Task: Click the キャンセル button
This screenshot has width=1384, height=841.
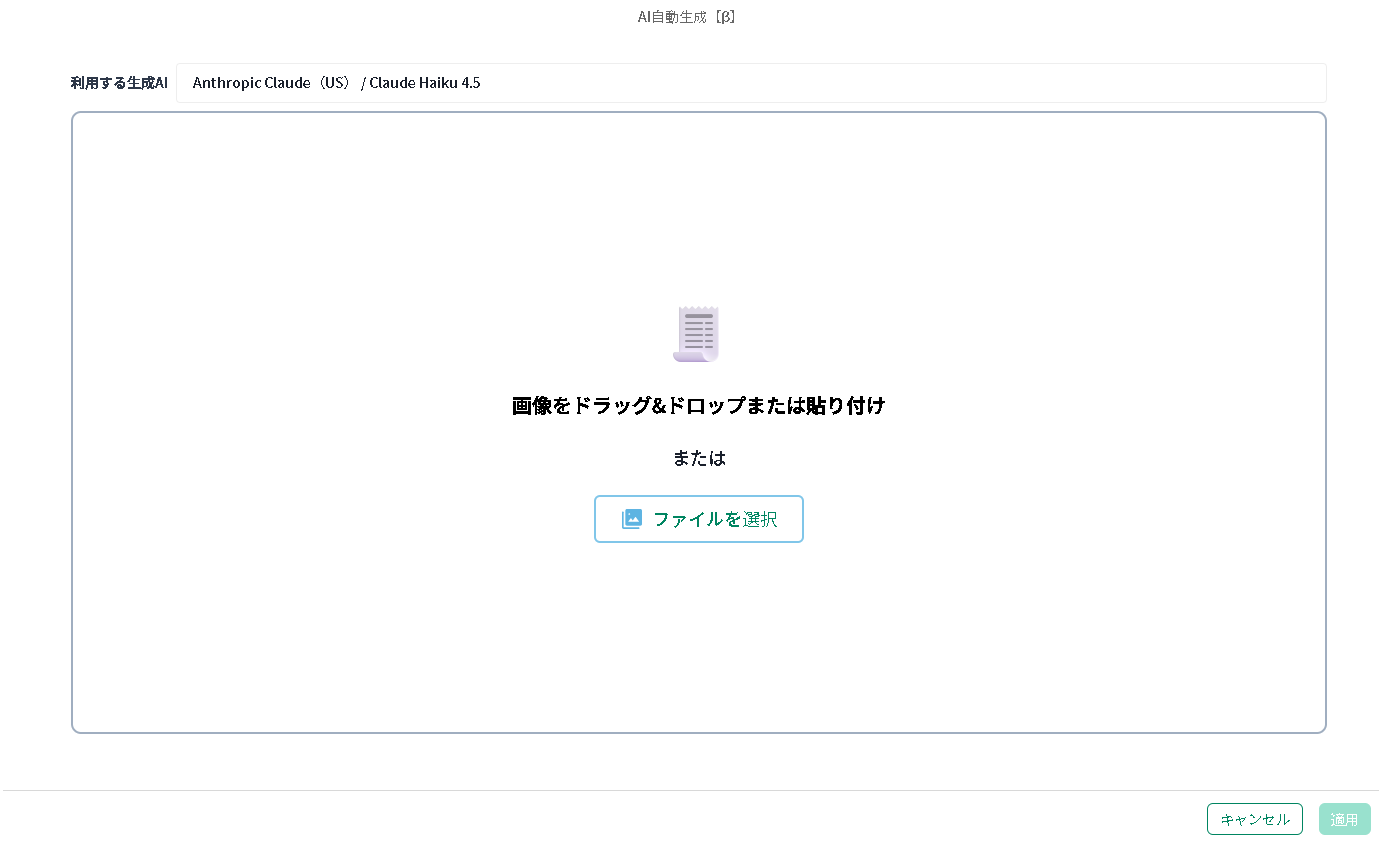Action: coord(1254,819)
